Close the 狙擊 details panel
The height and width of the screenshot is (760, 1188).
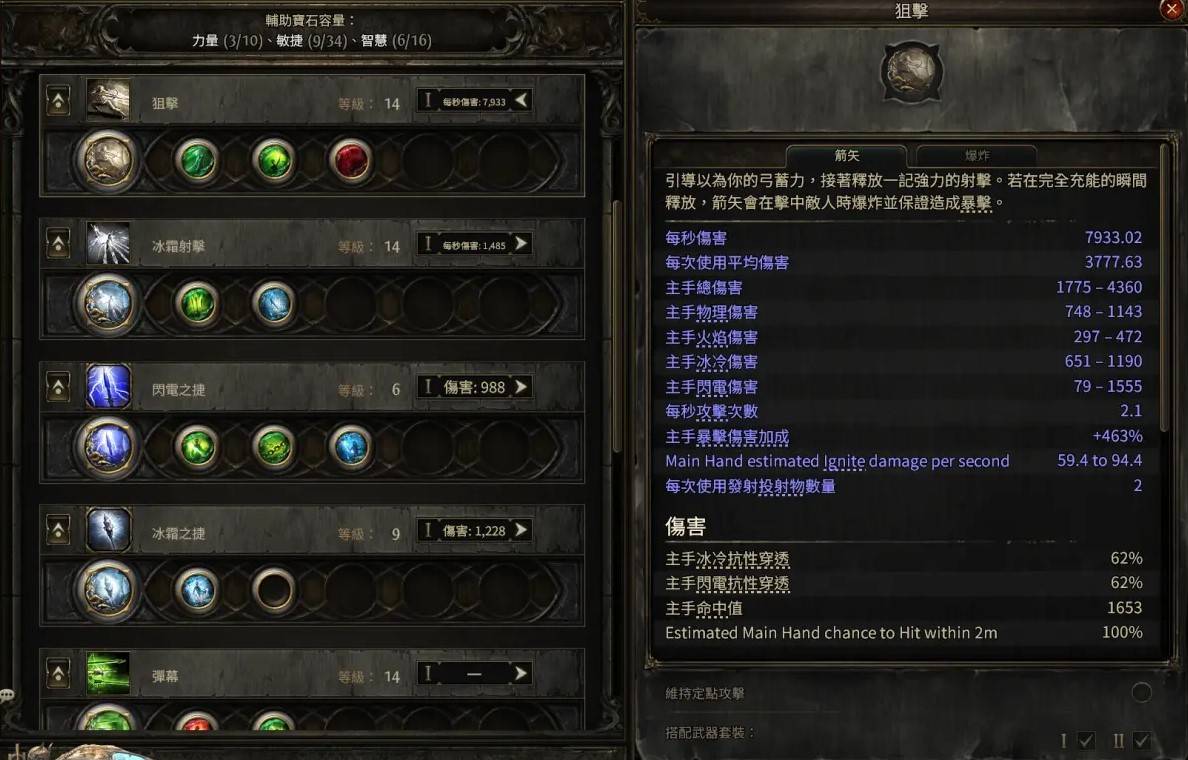click(1171, 8)
